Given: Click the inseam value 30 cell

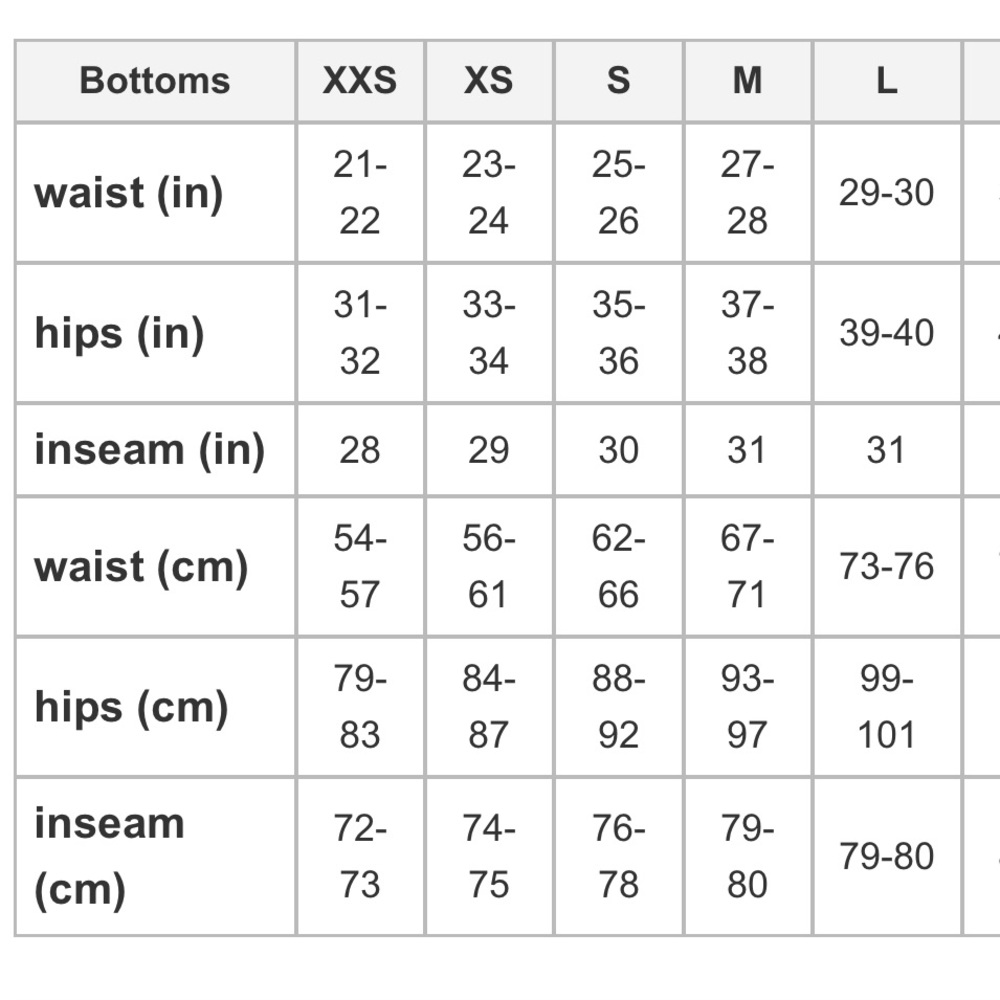Looking at the screenshot, I should (619, 450).
